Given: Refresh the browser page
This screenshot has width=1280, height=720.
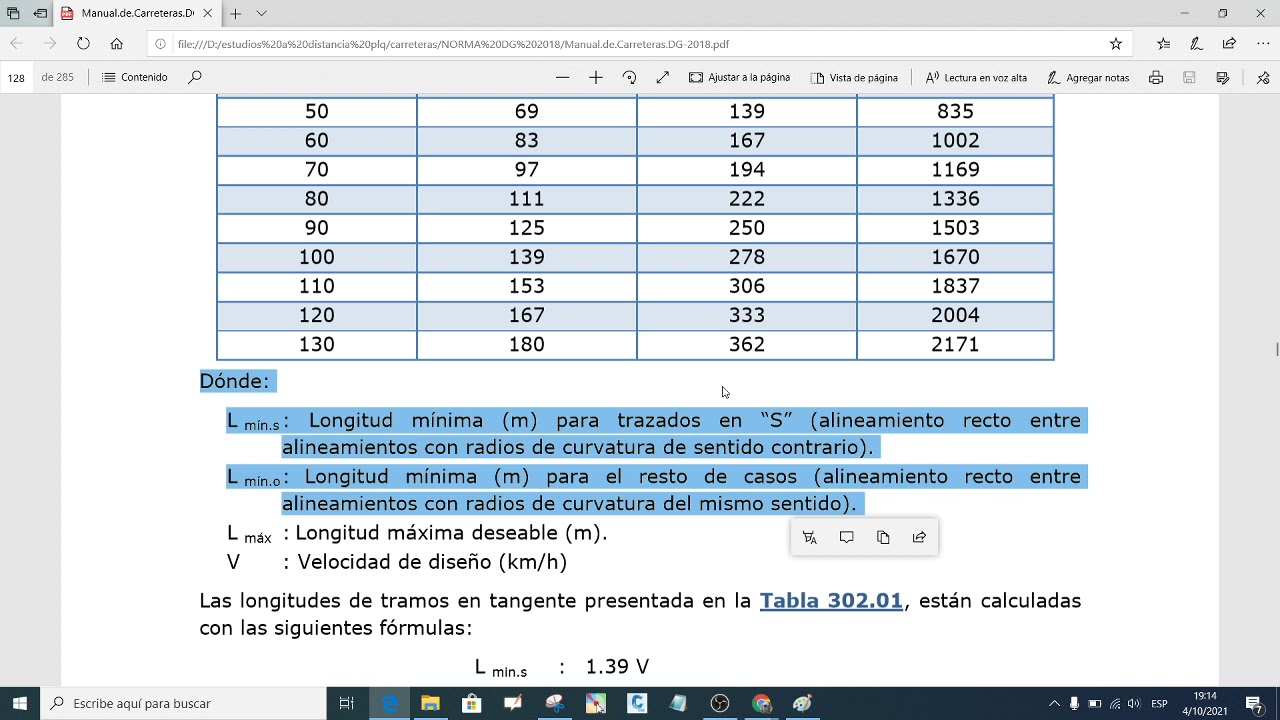Looking at the screenshot, I should [x=83, y=44].
